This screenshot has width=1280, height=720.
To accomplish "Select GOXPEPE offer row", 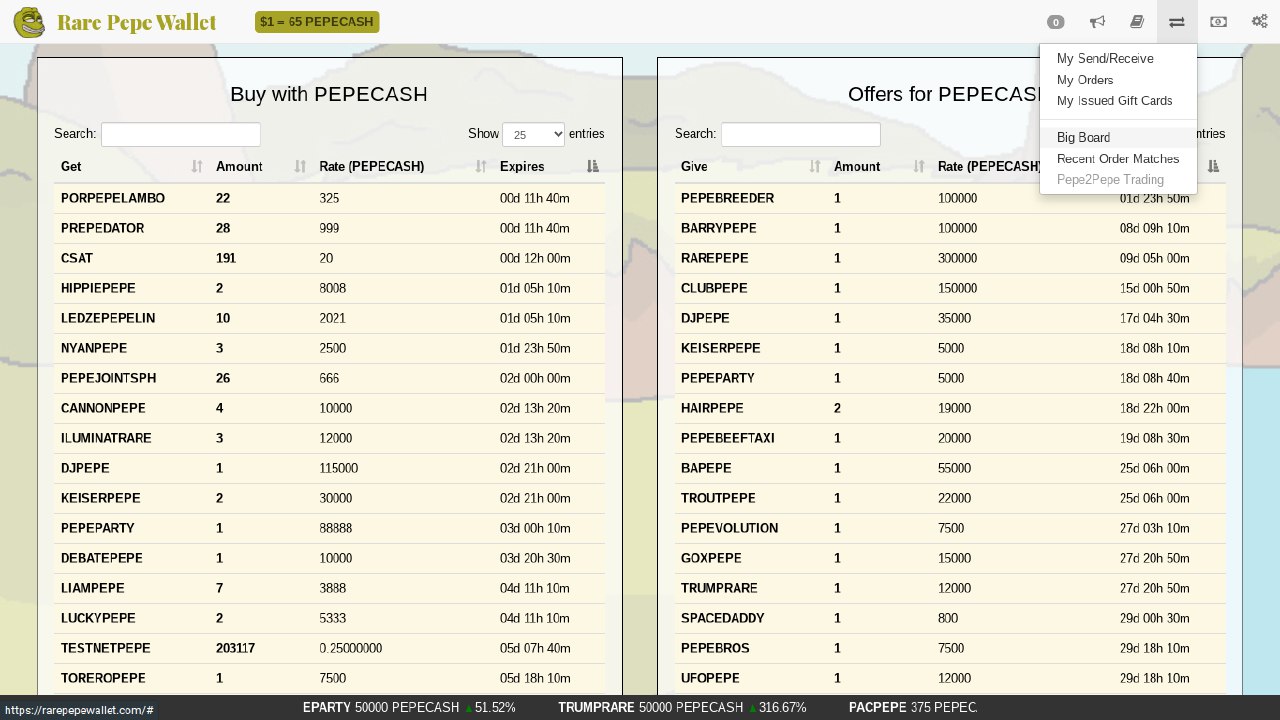I will pyautogui.click(x=950, y=558).
